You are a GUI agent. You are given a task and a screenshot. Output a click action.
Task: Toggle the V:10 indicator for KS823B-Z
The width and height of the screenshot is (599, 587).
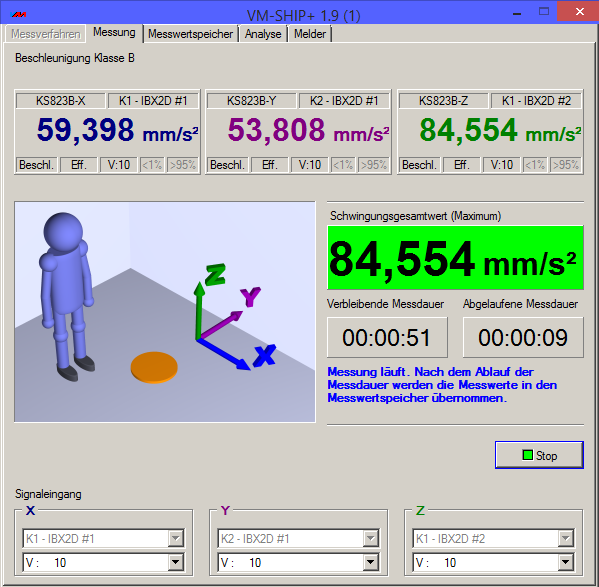[x=502, y=165]
